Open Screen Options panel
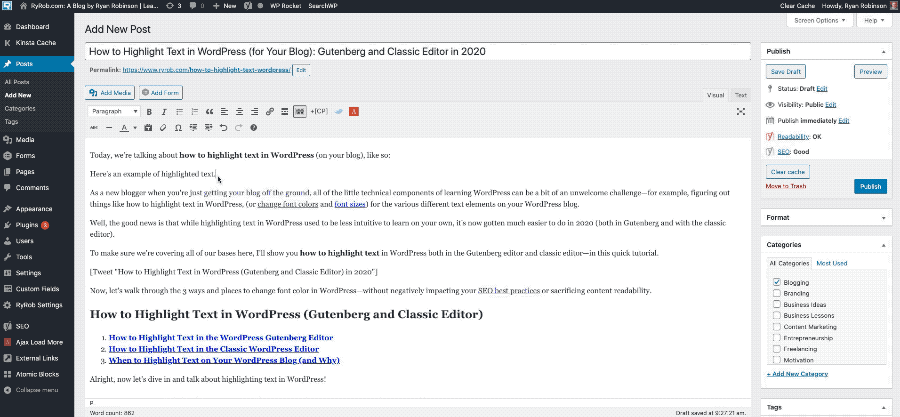 point(820,21)
